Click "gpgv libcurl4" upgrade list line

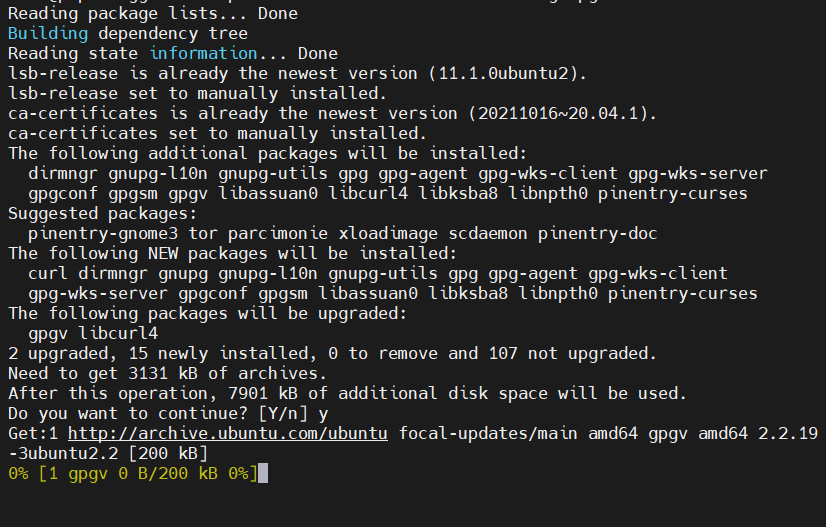(x=92, y=333)
